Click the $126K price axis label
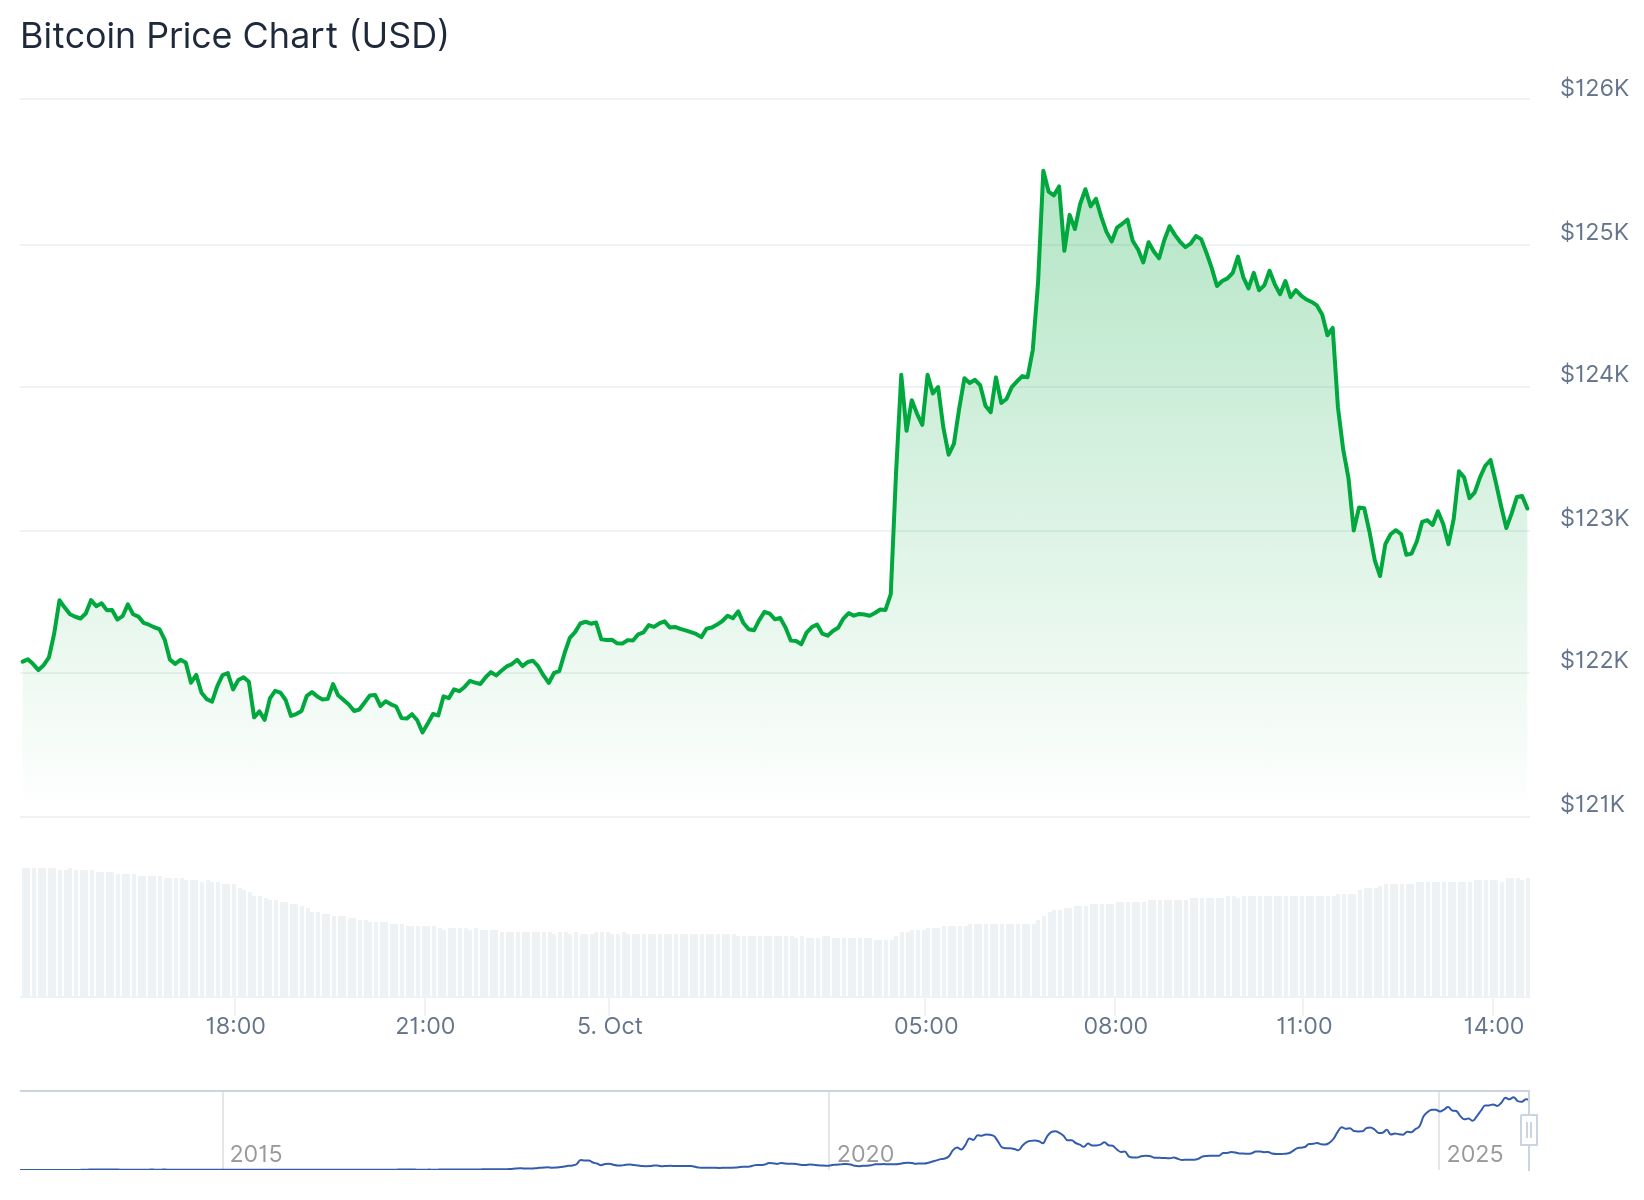The image size is (1644, 1200). pyautogui.click(x=1594, y=88)
